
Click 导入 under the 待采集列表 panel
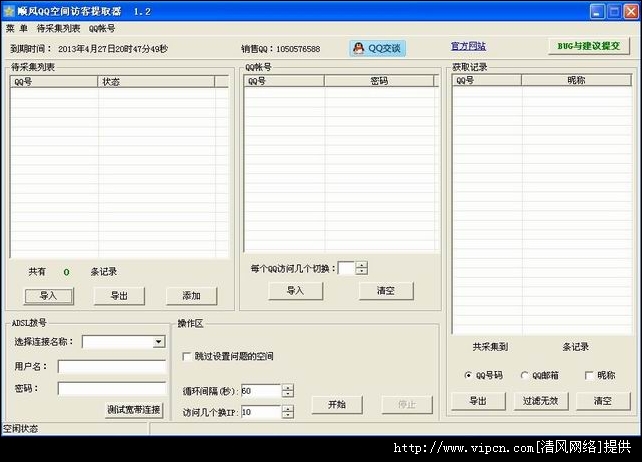(49, 296)
